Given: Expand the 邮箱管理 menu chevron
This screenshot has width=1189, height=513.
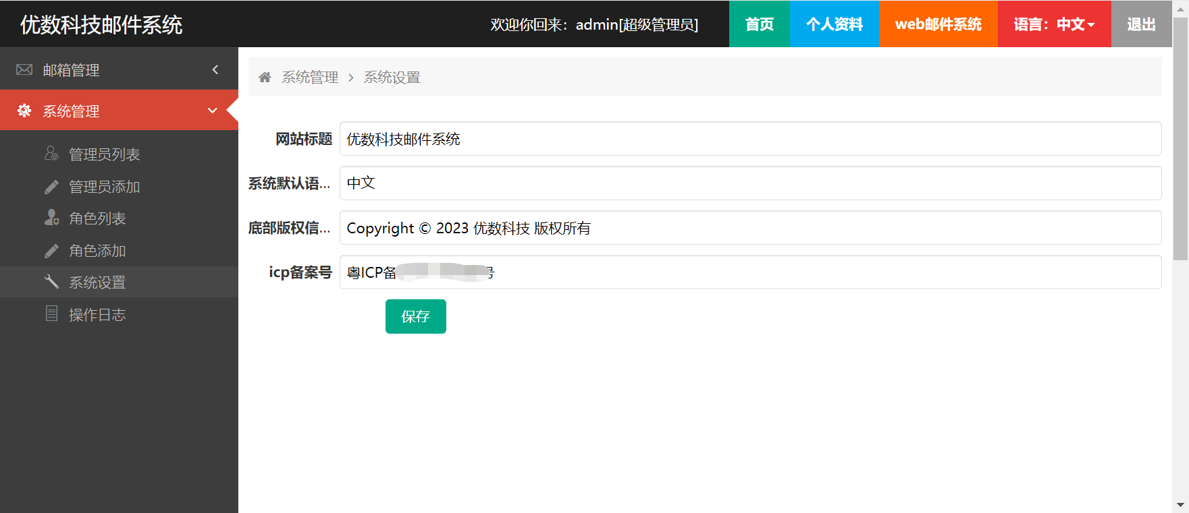Looking at the screenshot, I should click(215, 70).
